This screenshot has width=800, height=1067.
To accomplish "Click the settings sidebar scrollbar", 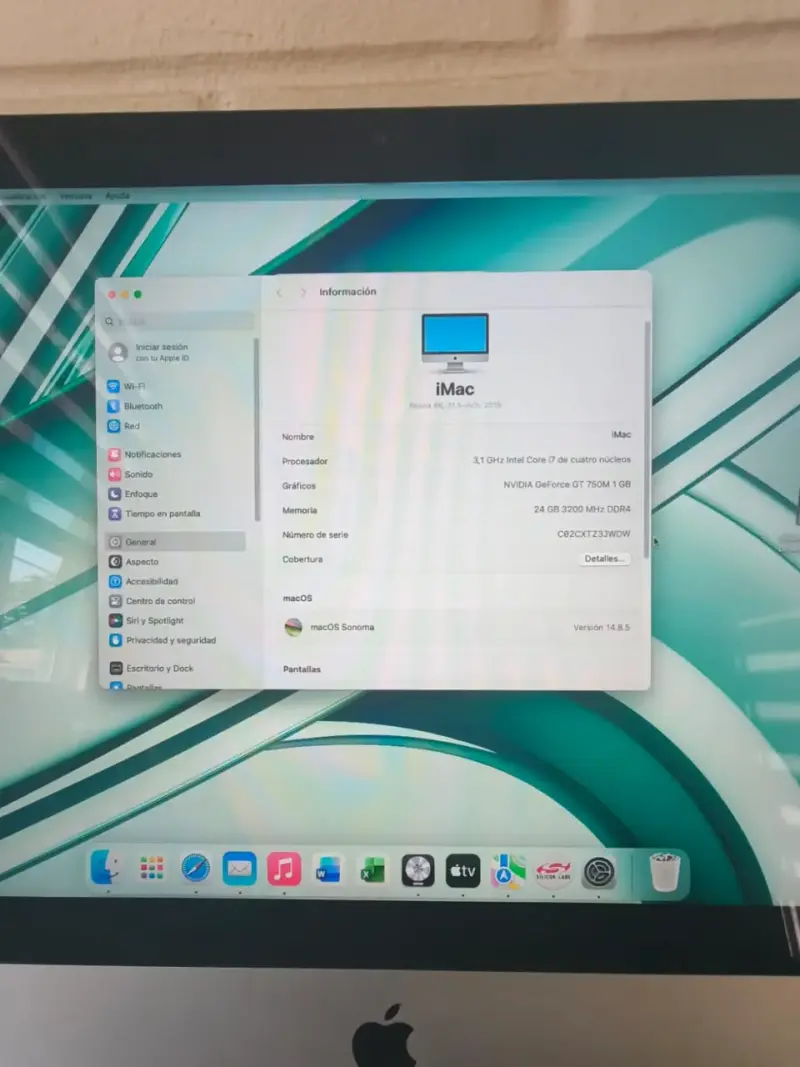I will click(x=256, y=430).
